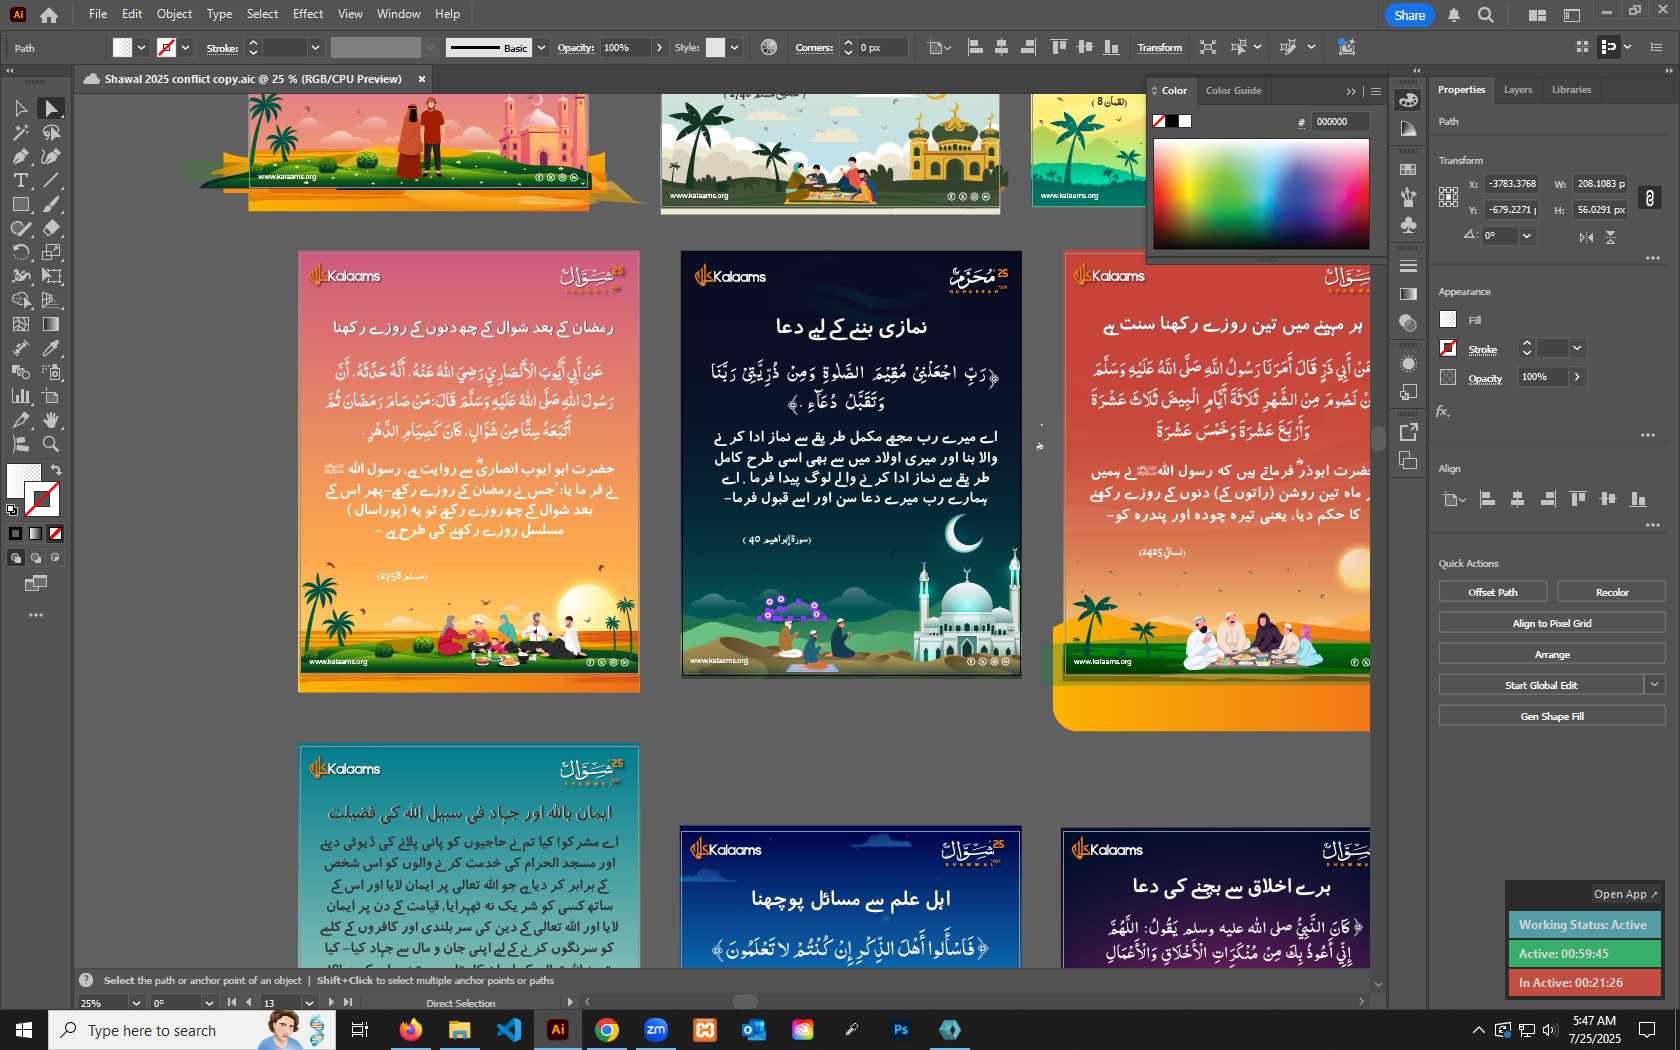Toggle constrain width and height proportions link
This screenshot has height=1050, width=1680.
pyautogui.click(x=1649, y=197)
